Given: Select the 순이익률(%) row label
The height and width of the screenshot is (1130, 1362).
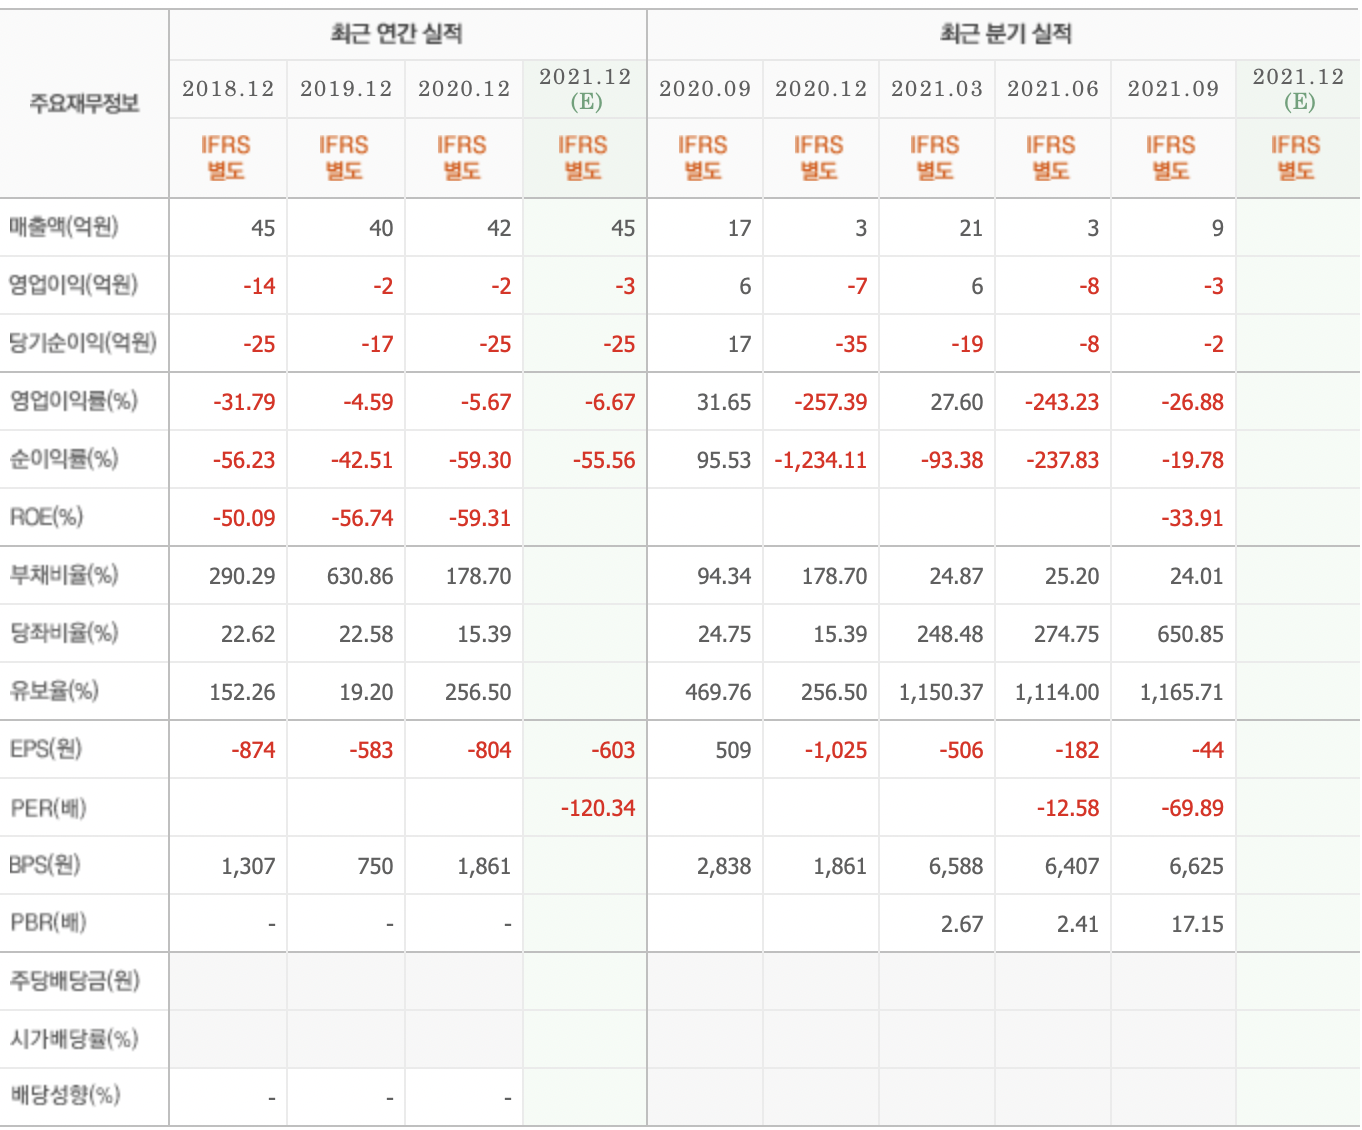Looking at the screenshot, I should (x=64, y=459).
